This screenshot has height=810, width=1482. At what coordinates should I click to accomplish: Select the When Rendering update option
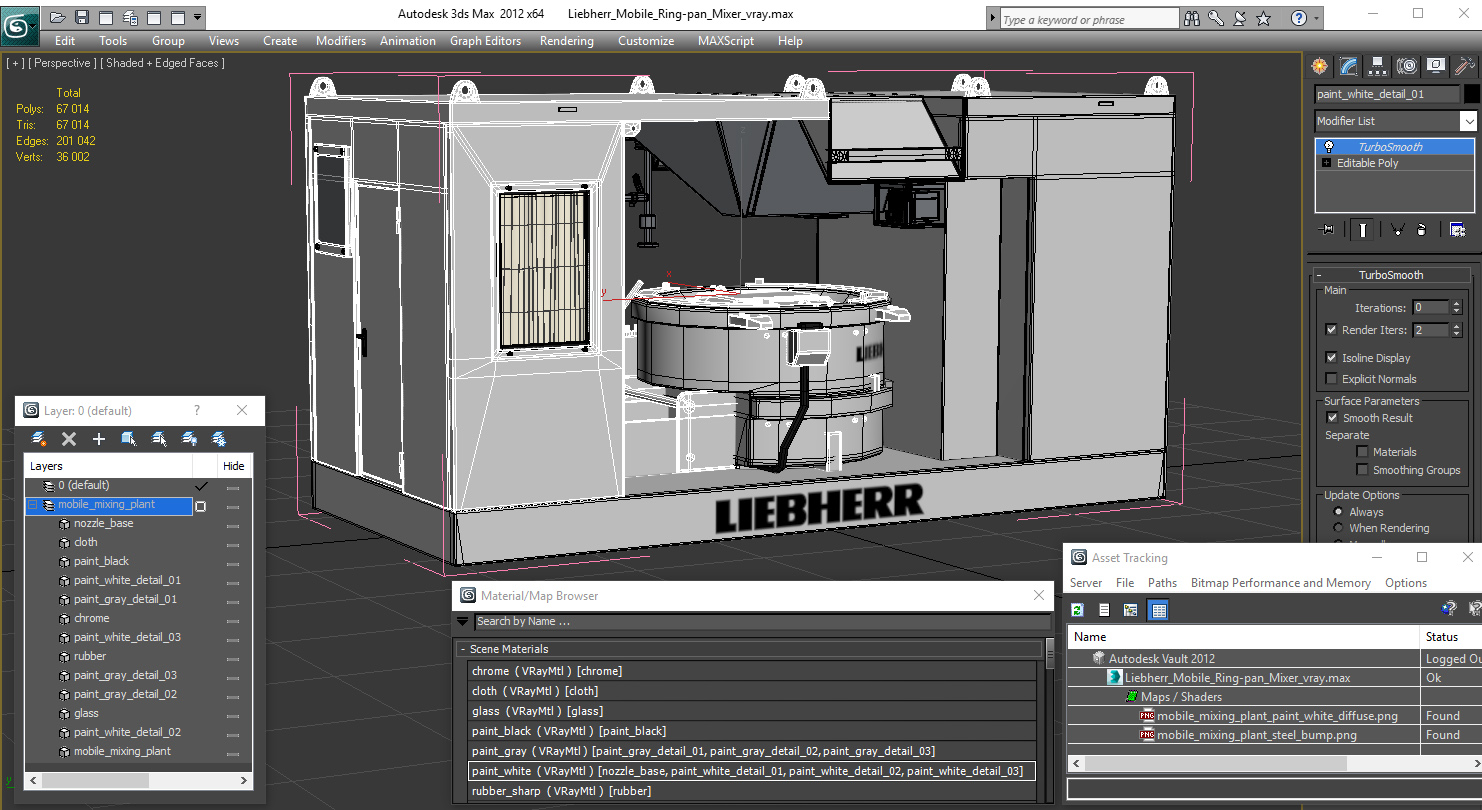[1338, 528]
